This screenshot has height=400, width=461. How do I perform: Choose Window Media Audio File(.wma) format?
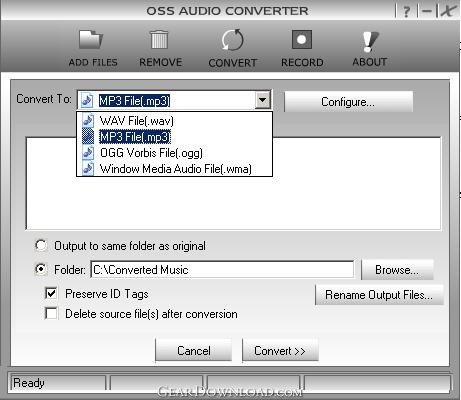click(174, 169)
